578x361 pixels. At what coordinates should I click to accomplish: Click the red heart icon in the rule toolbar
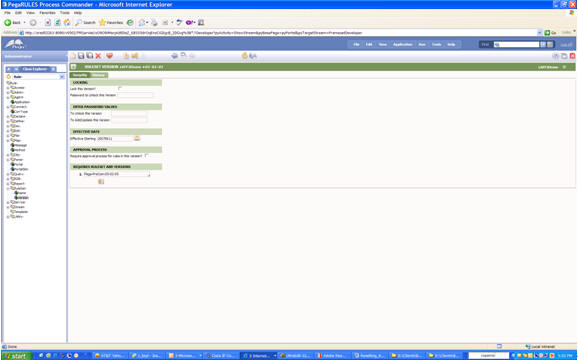click(109, 56)
